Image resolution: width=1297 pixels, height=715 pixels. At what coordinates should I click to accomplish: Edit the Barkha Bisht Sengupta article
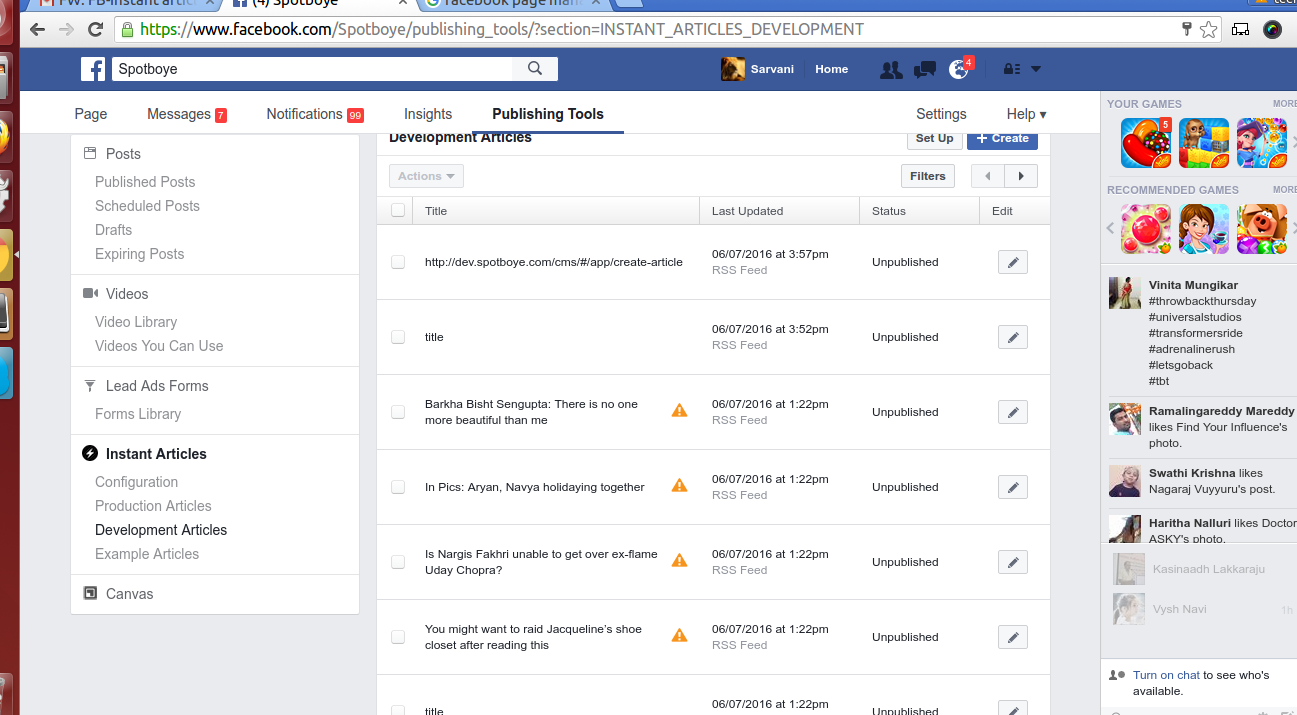tap(1013, 412)
